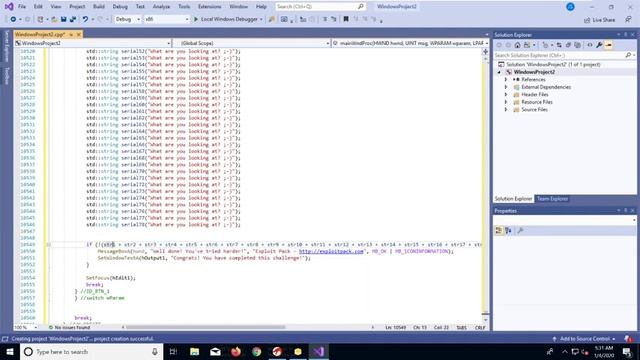This screenshot has height=360, width=640.
Task: Click the No issues found indicator
Action: click(69, 327)
